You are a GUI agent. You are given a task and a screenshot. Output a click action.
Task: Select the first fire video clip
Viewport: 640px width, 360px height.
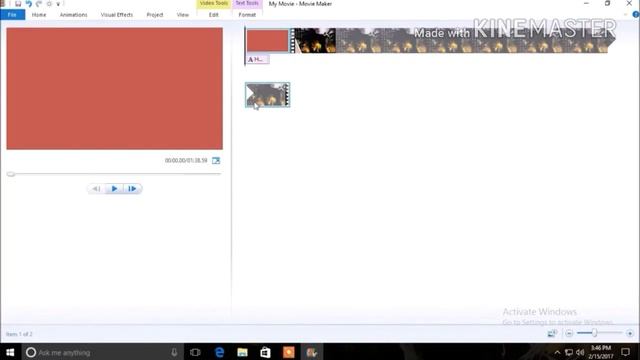[x=316, y=40]
